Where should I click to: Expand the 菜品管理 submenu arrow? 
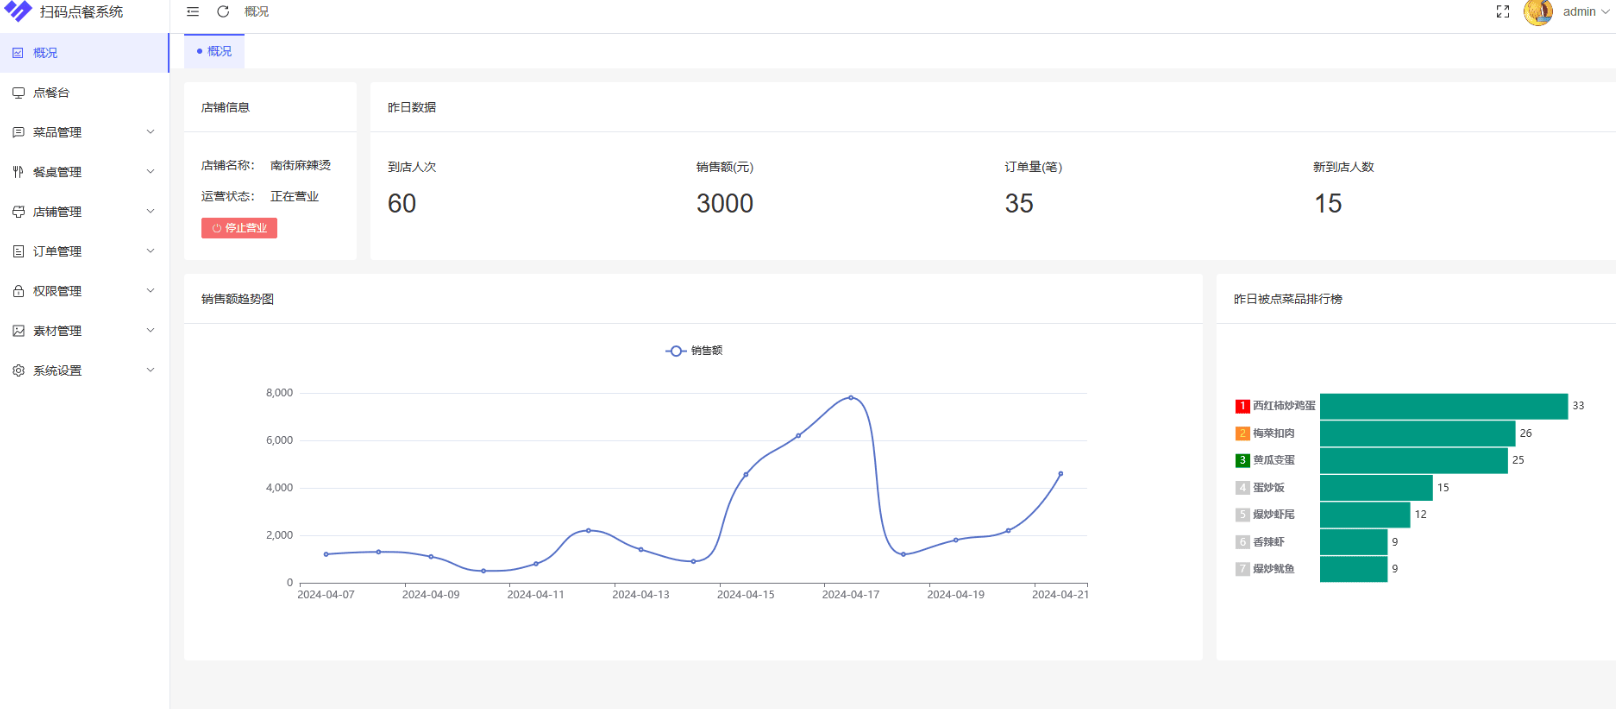(151, 132)
